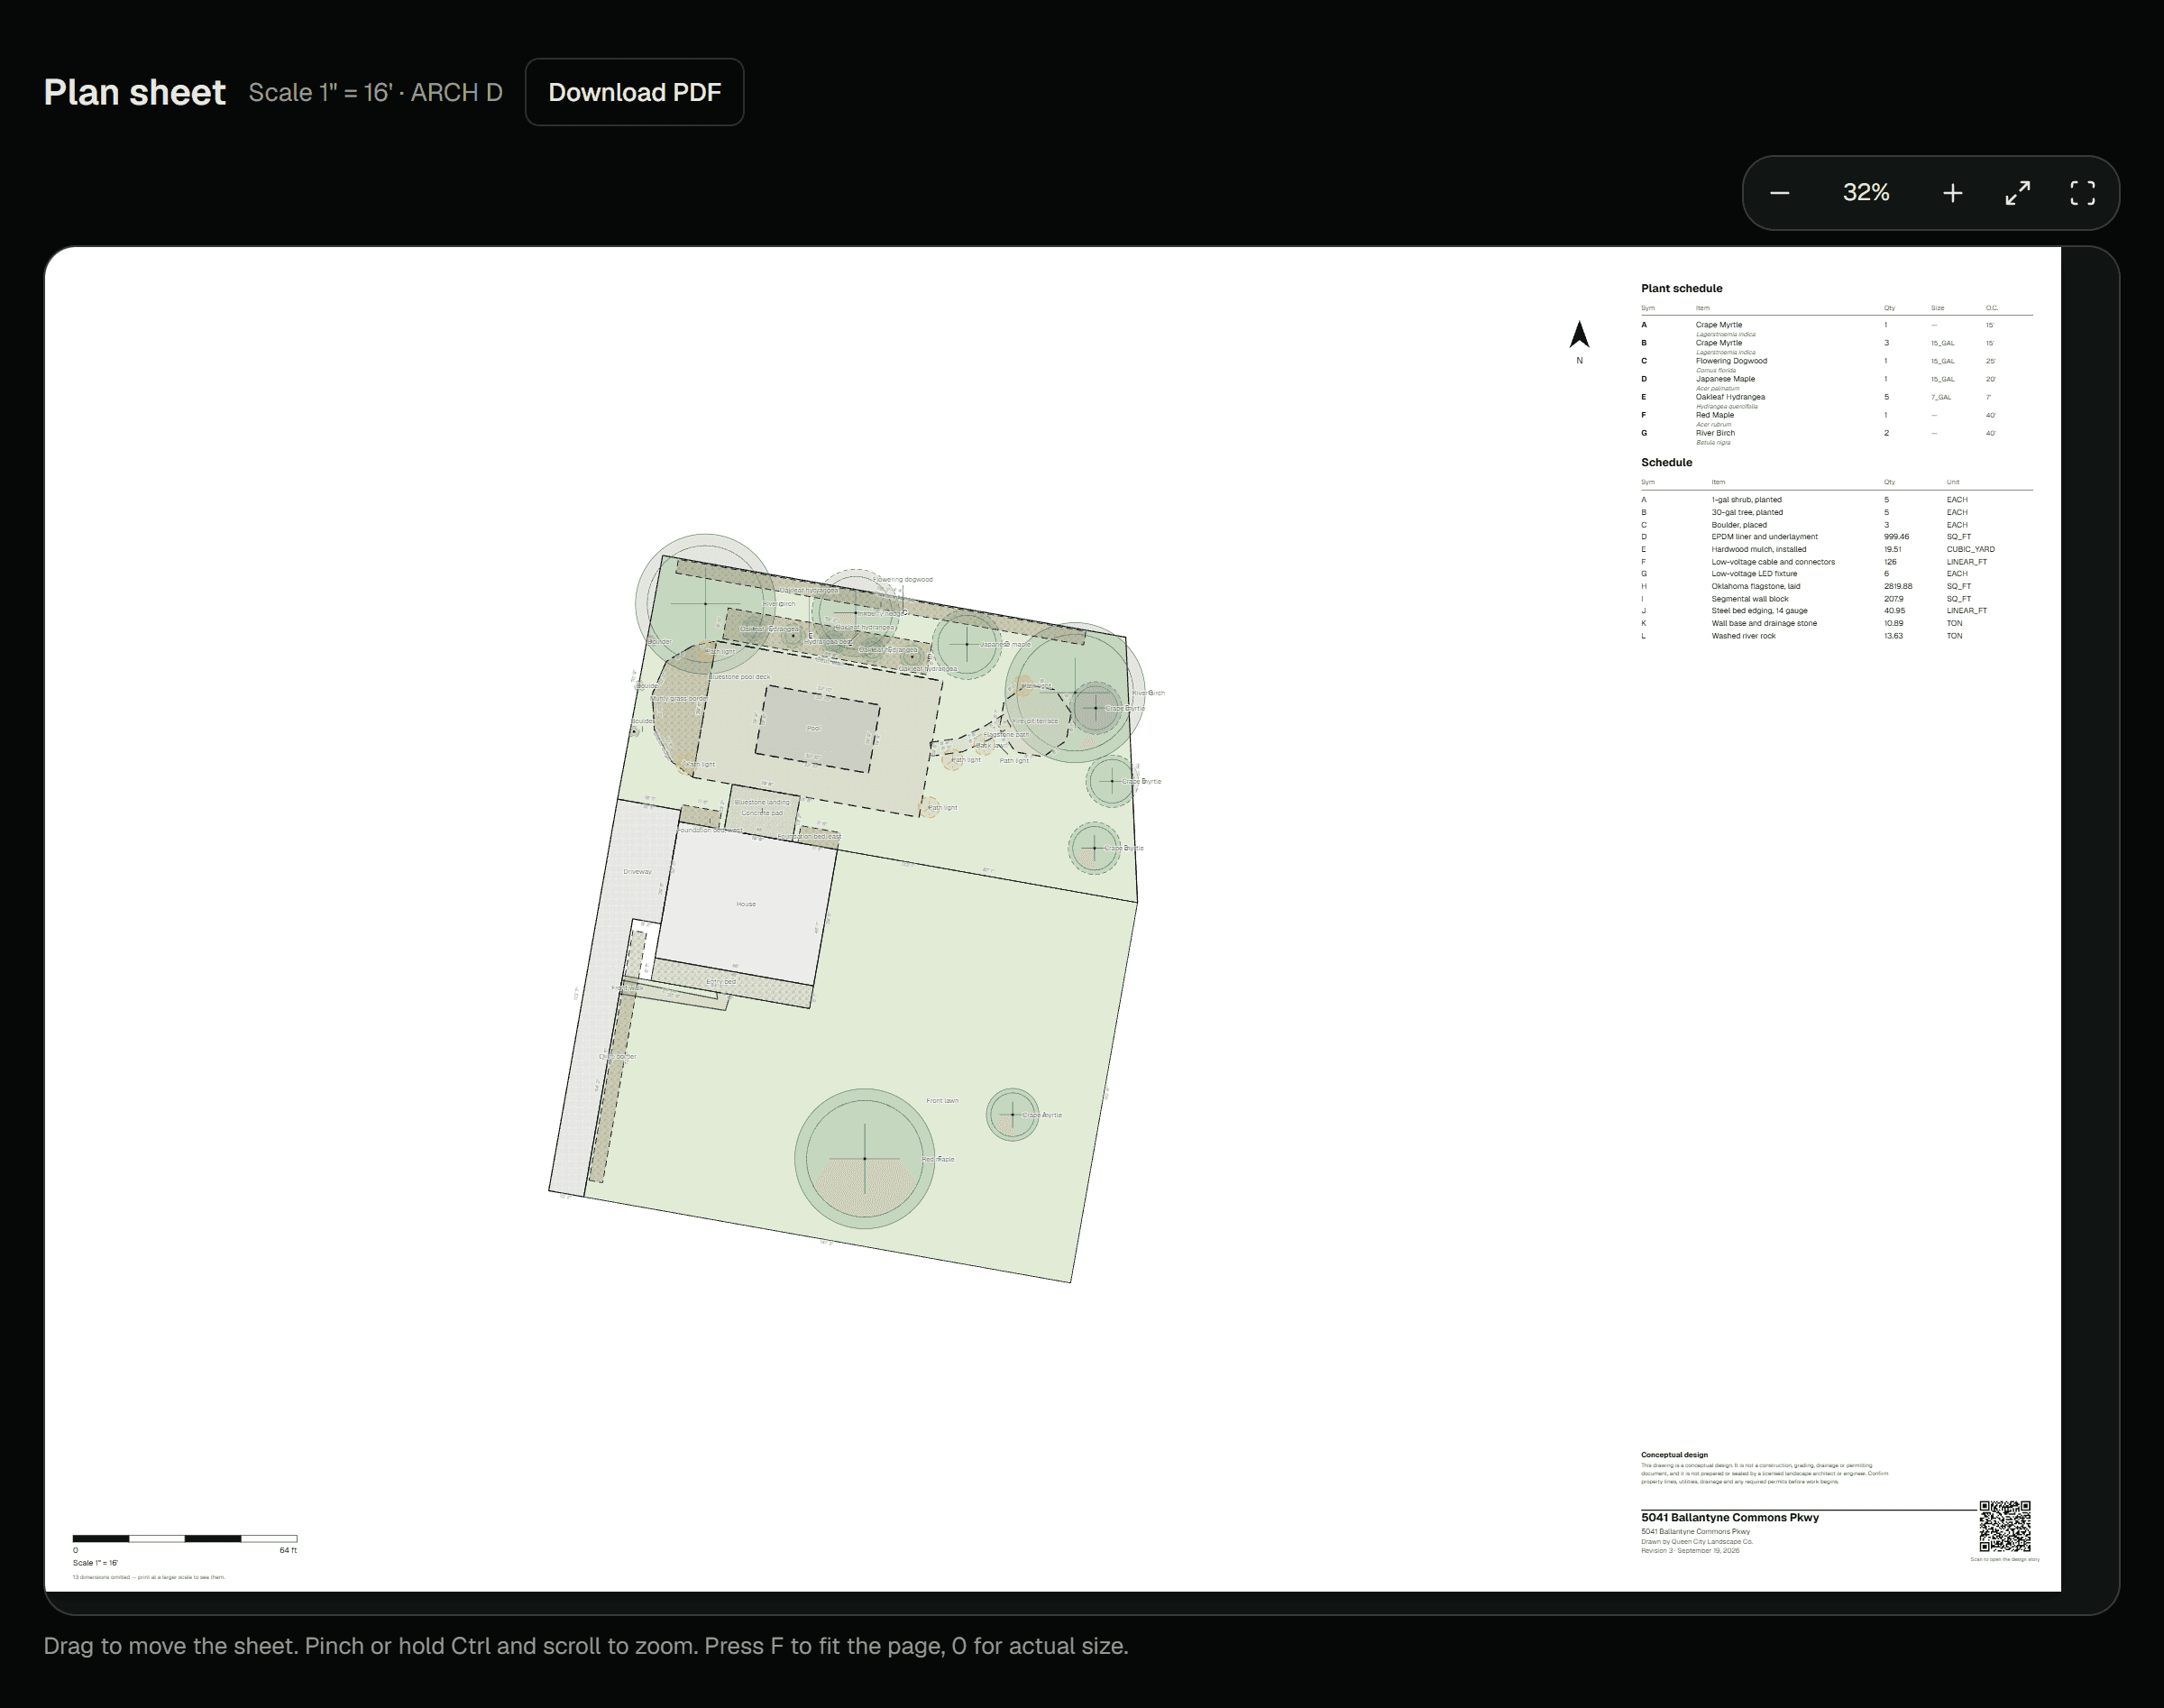Click the 'Fire pit terrace' label
Screen dimensions: 2164x1708
[1034, 721]
